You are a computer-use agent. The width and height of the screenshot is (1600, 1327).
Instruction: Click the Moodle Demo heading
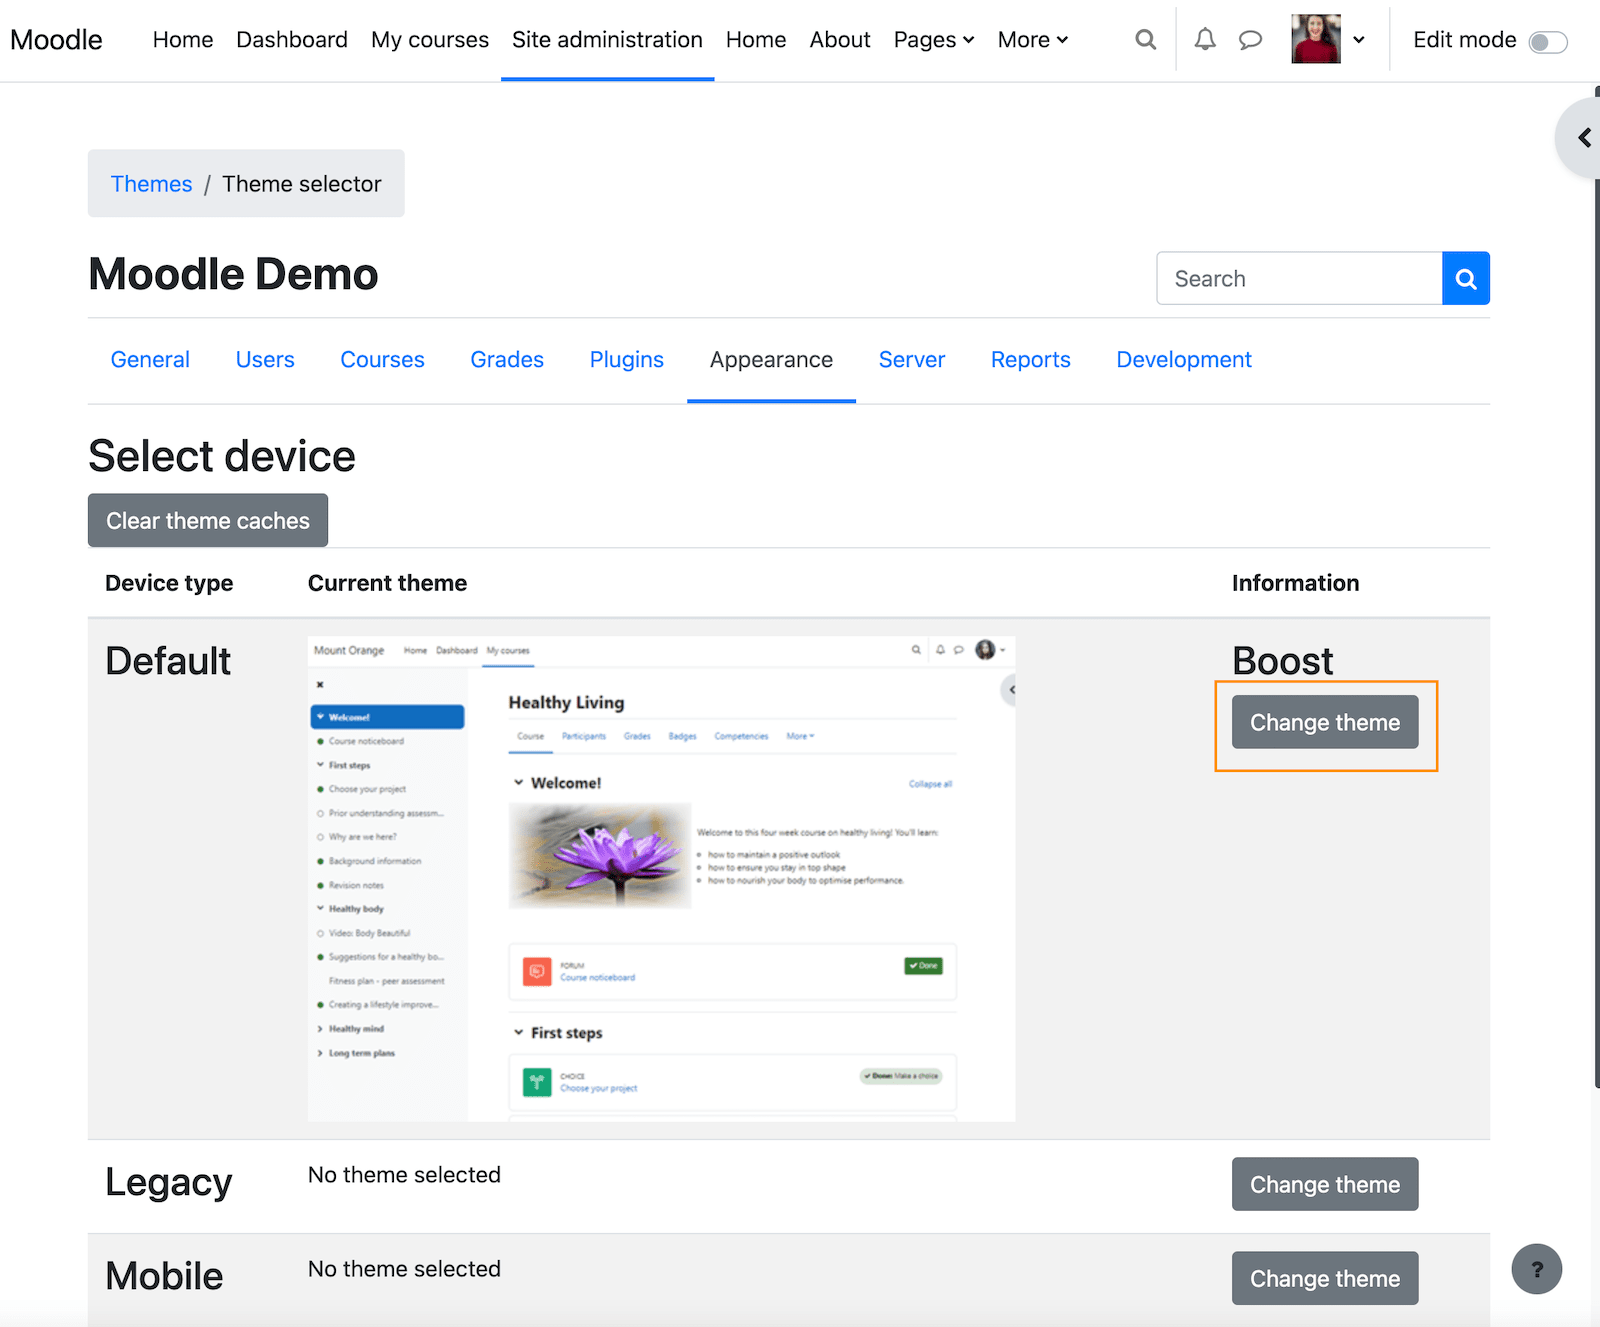tap(233, 274)
